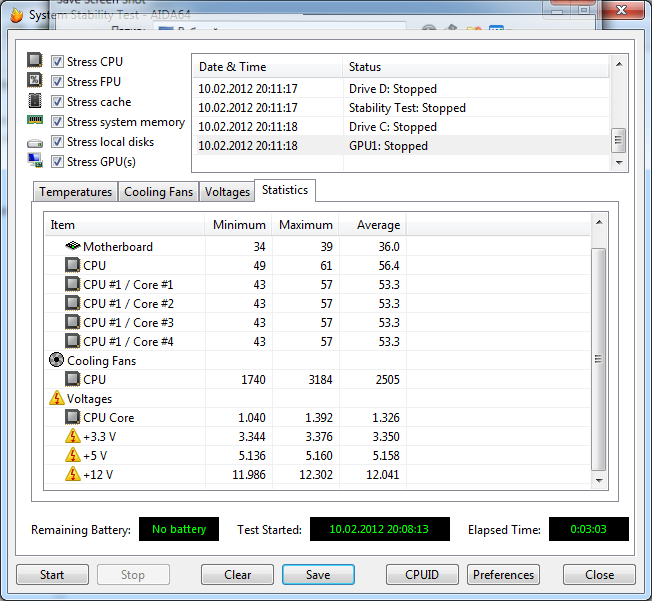Click the chip icon of the CPU fan row

(72, 378)
